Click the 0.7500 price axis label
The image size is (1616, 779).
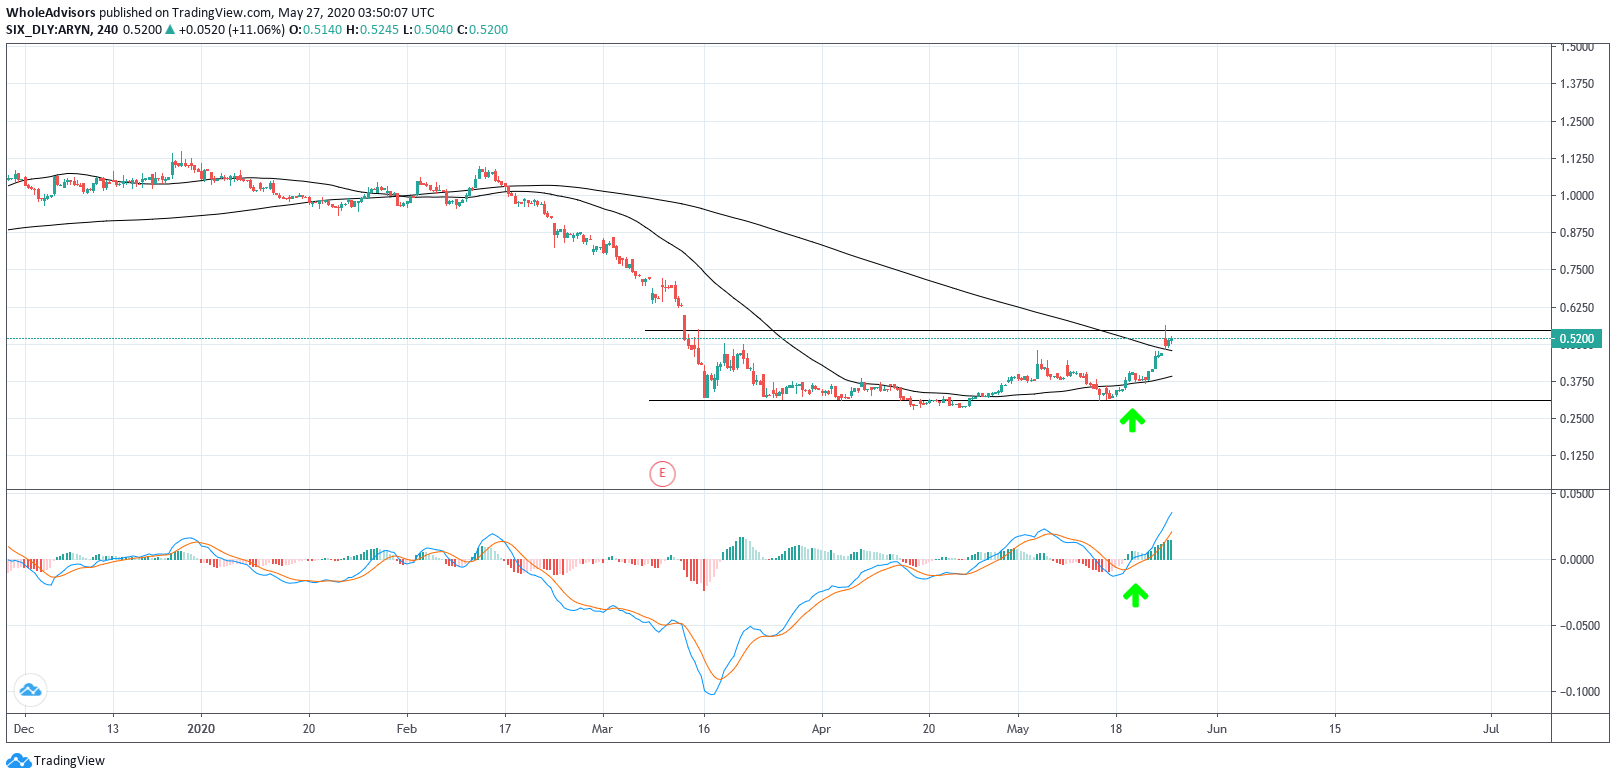(1577, 270)
